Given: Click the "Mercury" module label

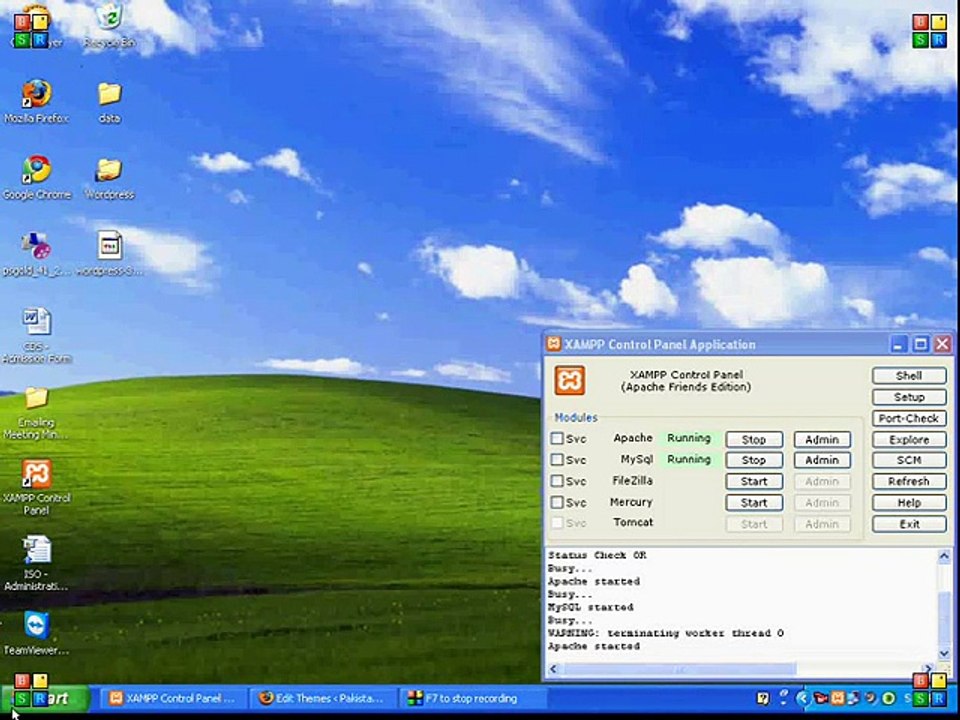Looking at the screenshot, I should point(631,502).
